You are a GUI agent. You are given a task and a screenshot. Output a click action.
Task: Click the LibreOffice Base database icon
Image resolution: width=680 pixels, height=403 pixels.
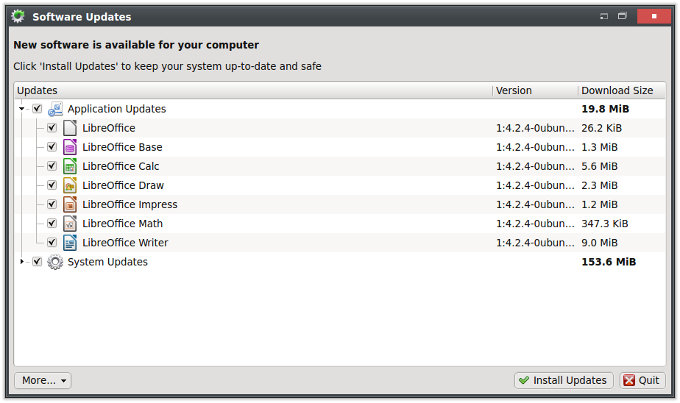(x=70, y=147)
